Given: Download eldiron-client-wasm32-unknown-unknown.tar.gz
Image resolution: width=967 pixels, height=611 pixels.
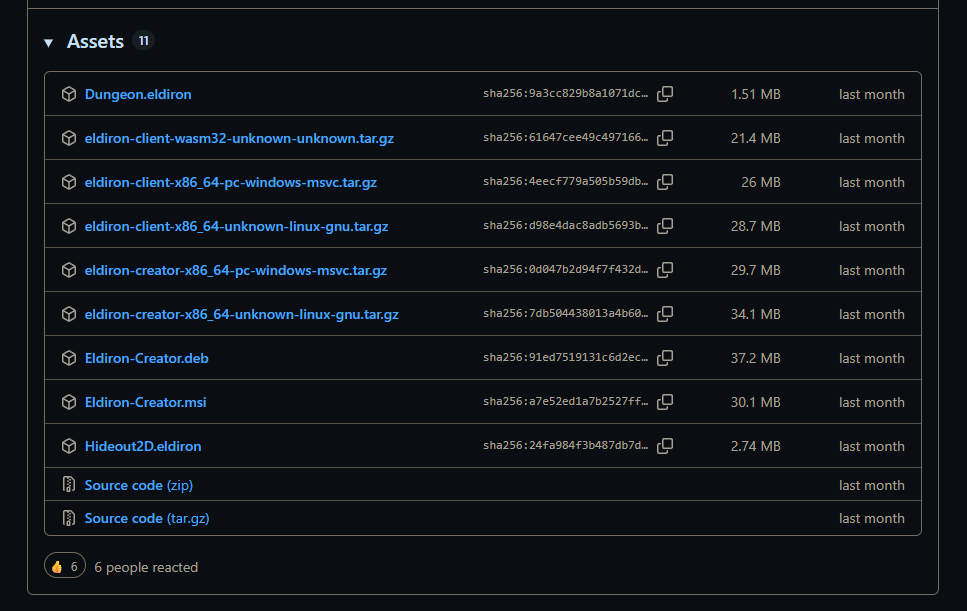Looking at the screenshot, I should [x=239, y=138].
